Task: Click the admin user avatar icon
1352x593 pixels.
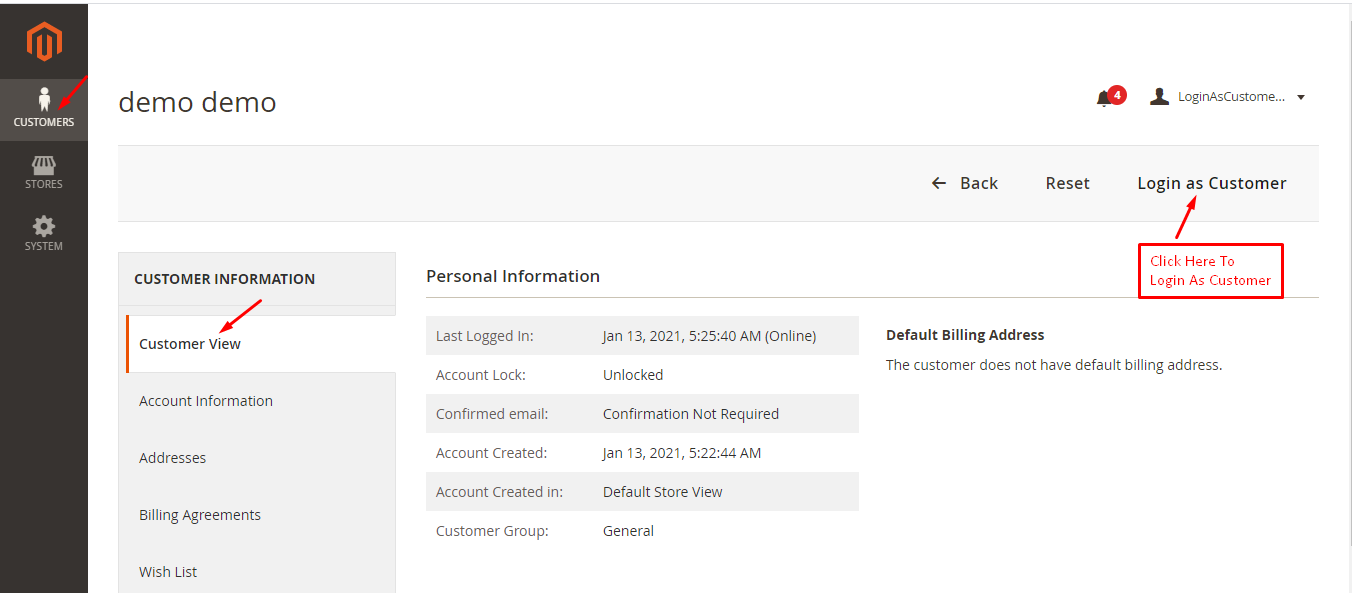Action: click(1159, 97)
